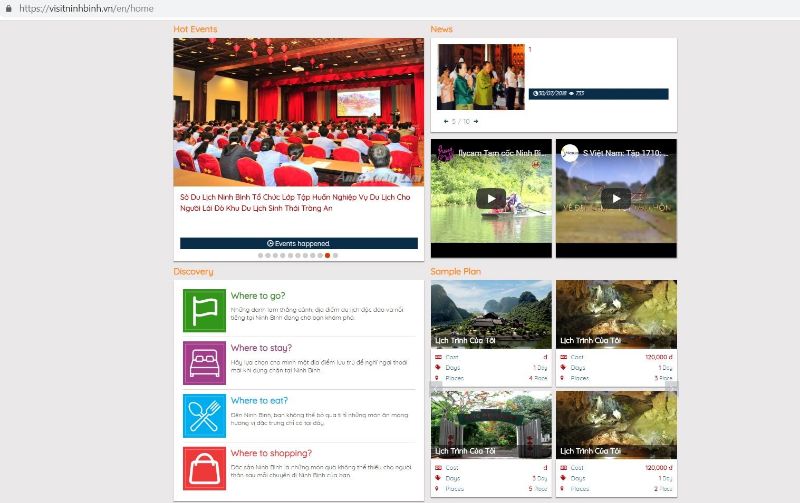This screenshot has width=800, height=503.
Task: Go to the previous news item arrow
Action: pyautogui.click(x=446, y=121)
